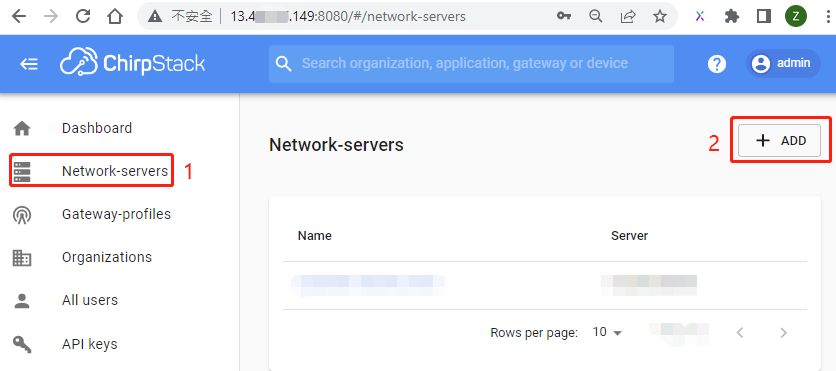Collapse the sidebar with the menu-arrow icon
Image resolution: width=836 pixels, height=371 pixels.
pos(28,64)
